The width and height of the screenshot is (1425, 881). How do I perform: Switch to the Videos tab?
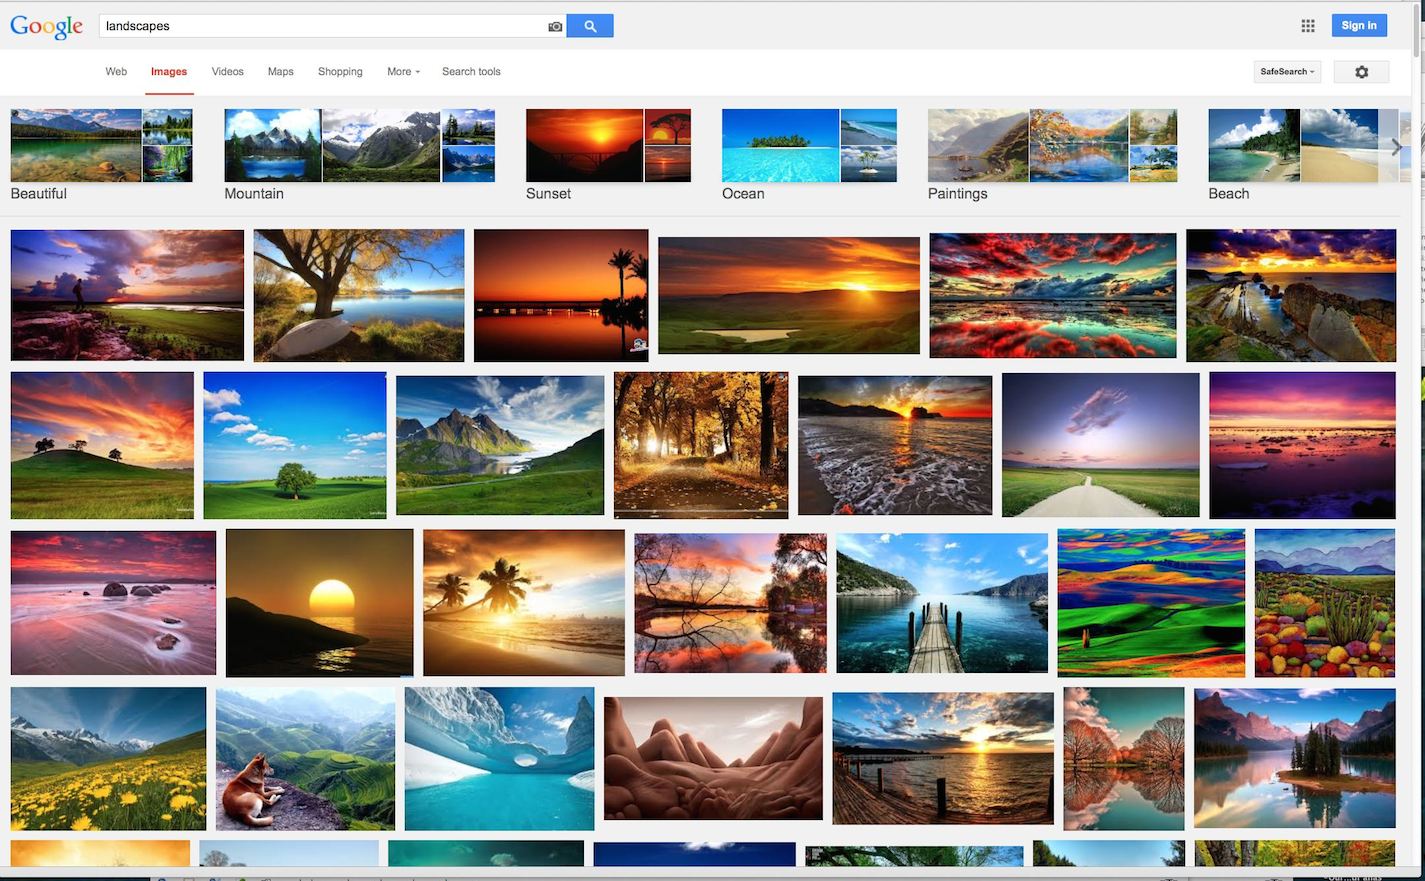coord(228,72)
